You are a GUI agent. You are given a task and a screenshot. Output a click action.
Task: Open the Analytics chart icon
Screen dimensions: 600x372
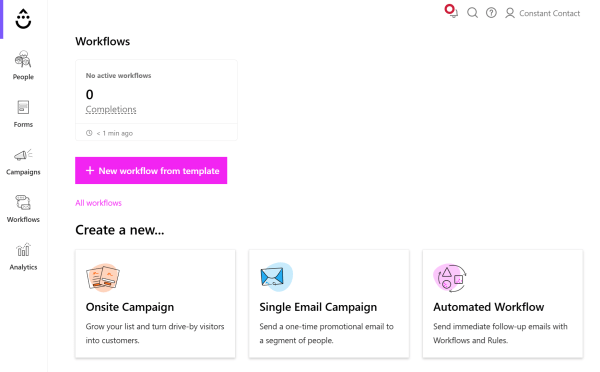(x=23, y=250)
